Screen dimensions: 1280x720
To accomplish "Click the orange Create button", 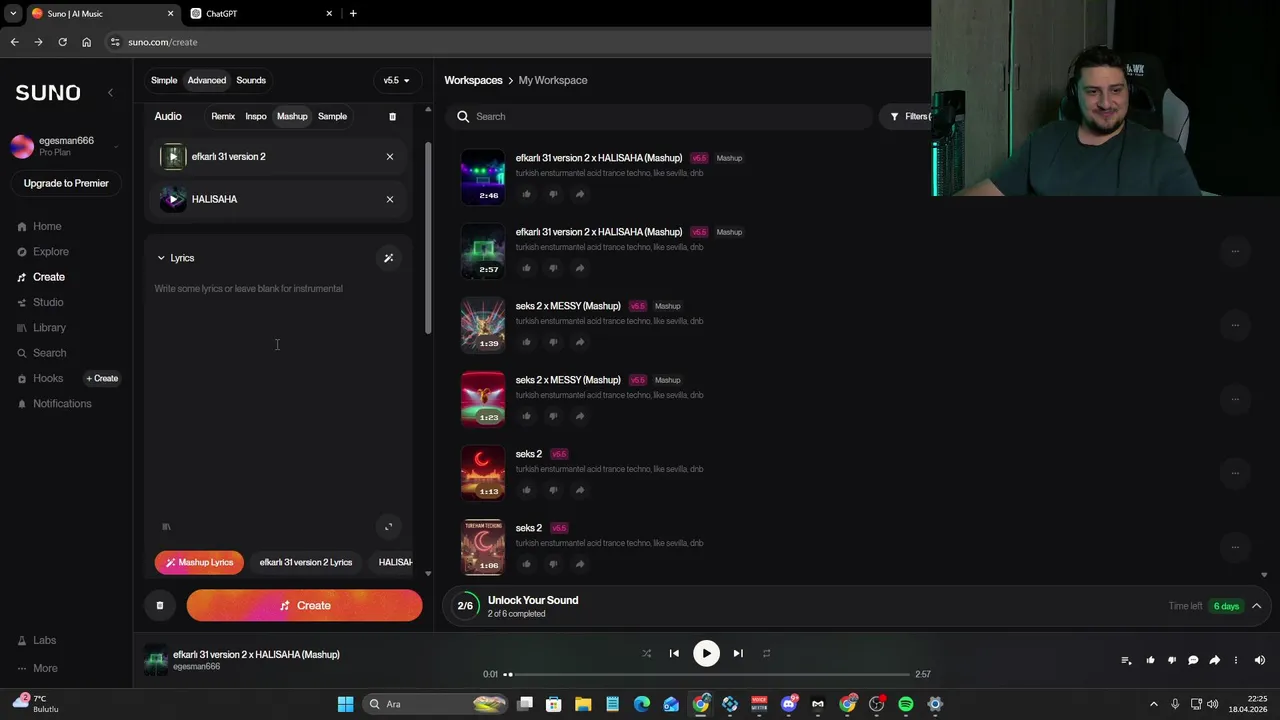I will [x=304, y=605].
